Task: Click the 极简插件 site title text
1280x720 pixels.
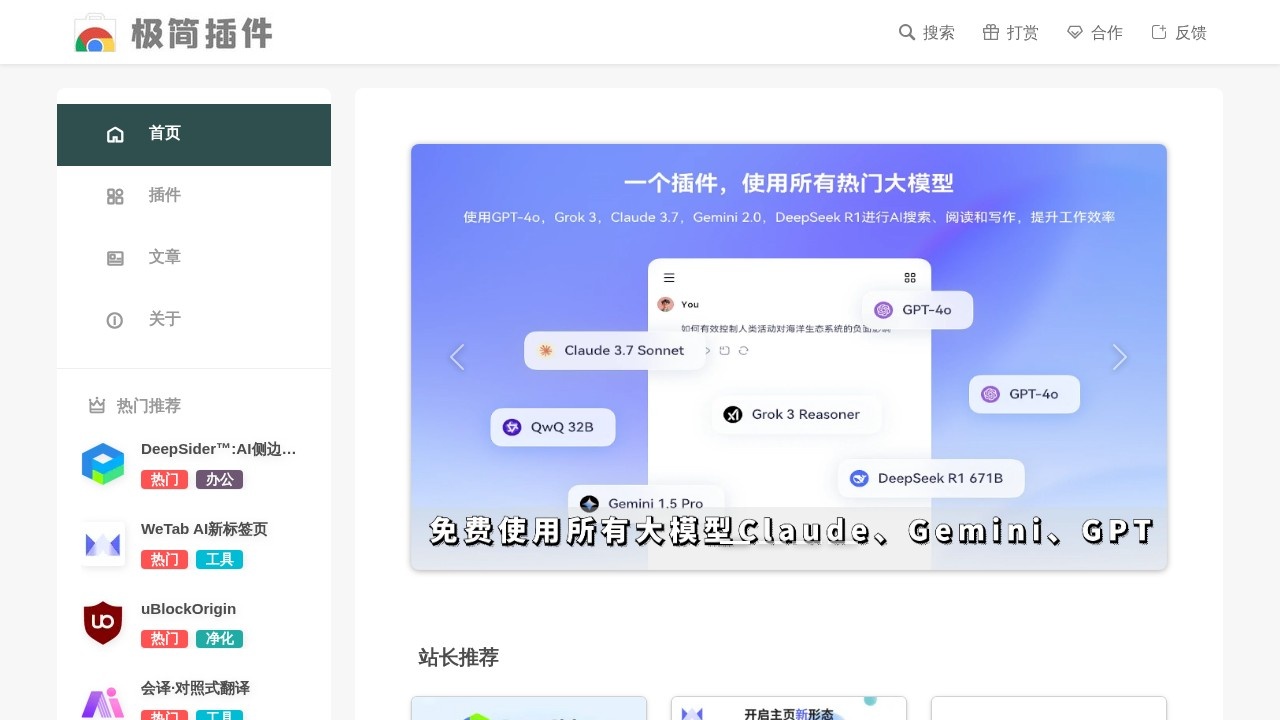Action: click(x=202, y=33)
